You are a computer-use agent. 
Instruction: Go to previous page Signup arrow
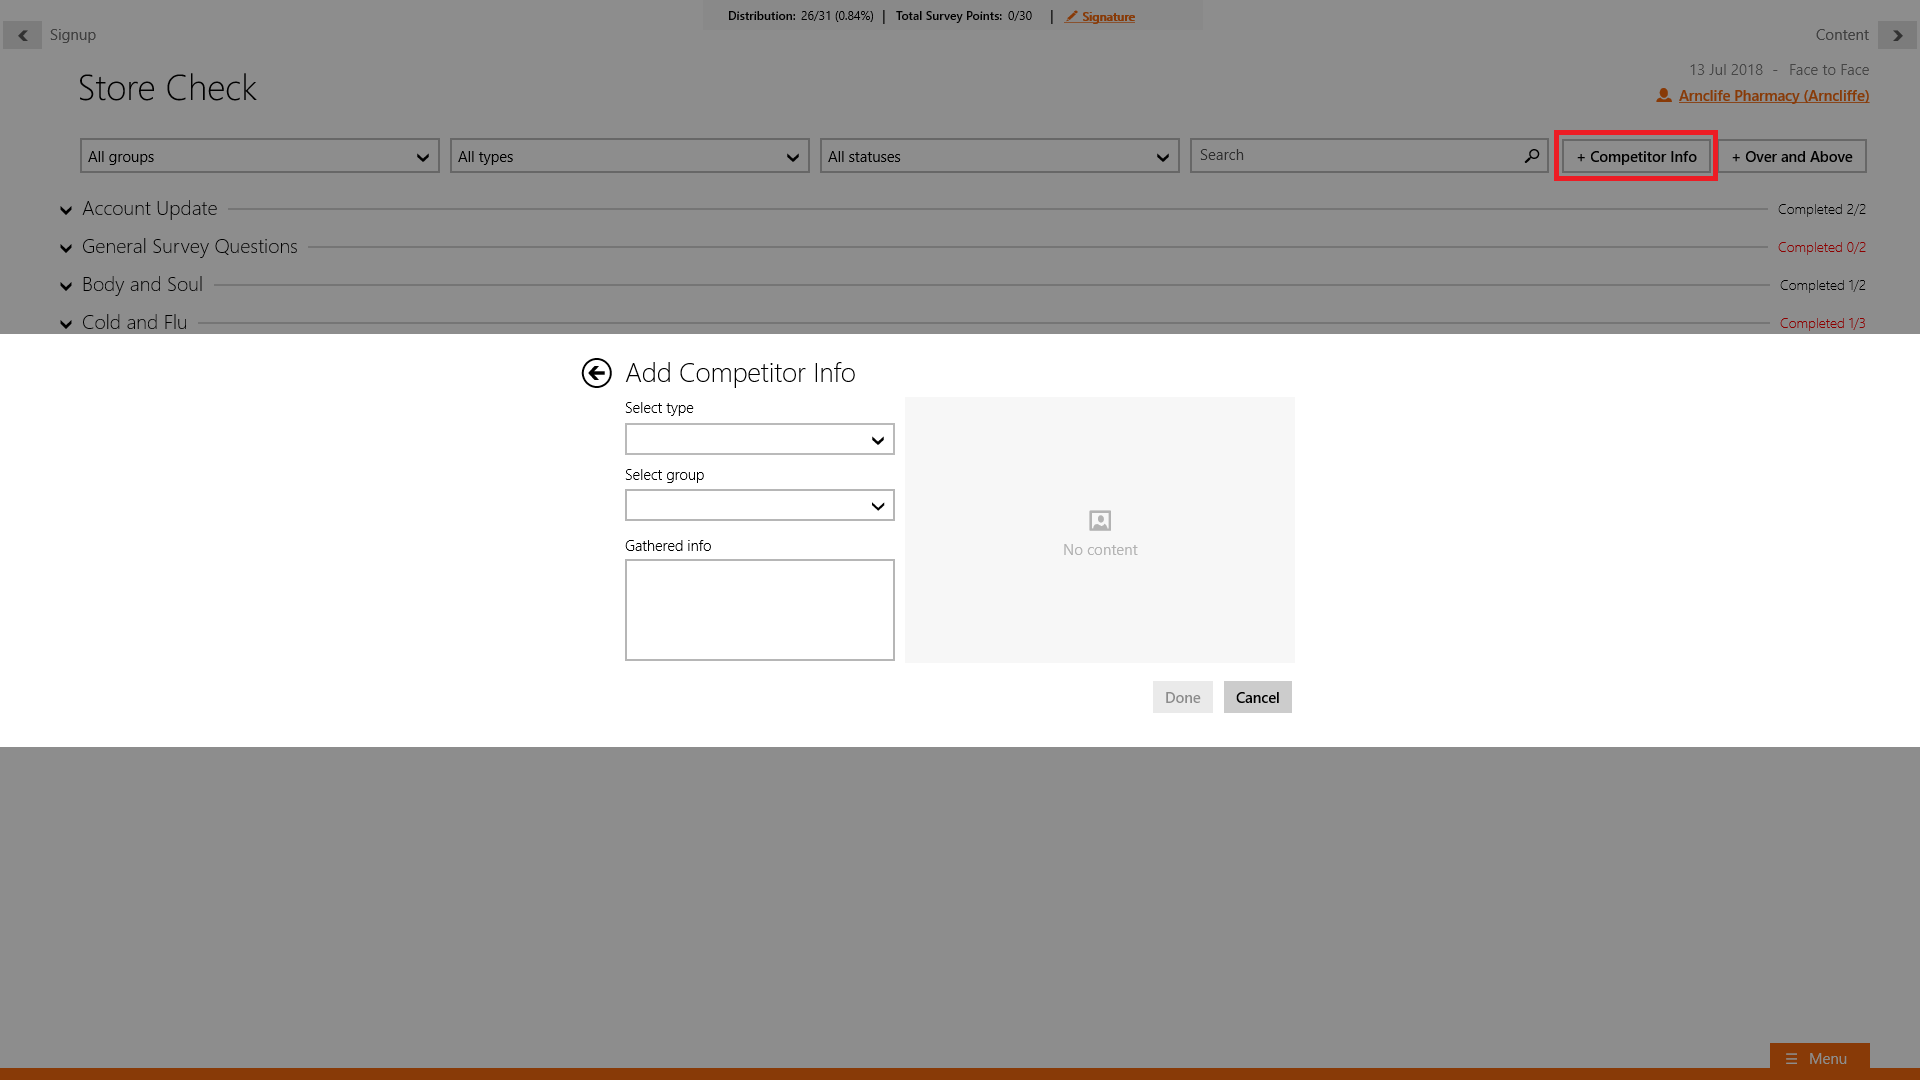point(22,35)
